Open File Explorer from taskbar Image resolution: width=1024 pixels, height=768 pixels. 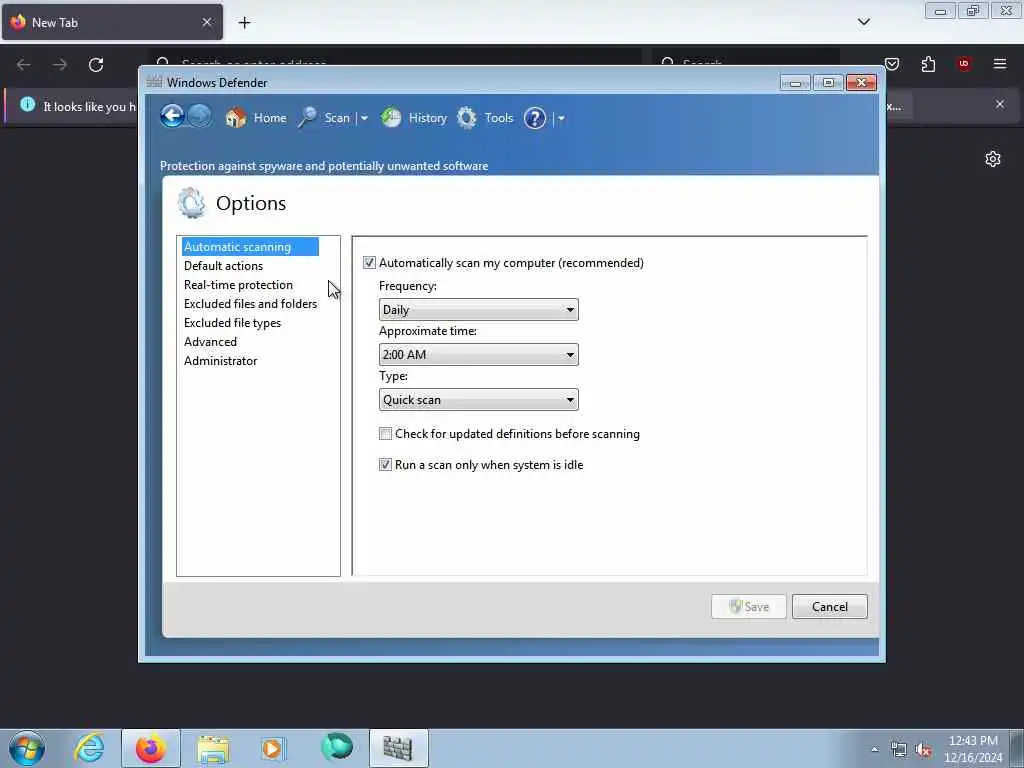click(x=213, y=749)
